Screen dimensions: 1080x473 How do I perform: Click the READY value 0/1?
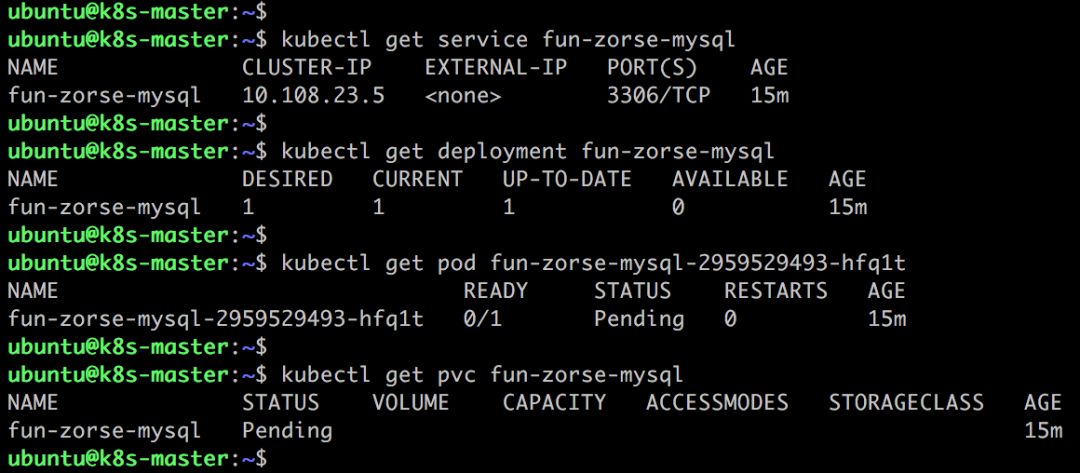coord(482,319)
